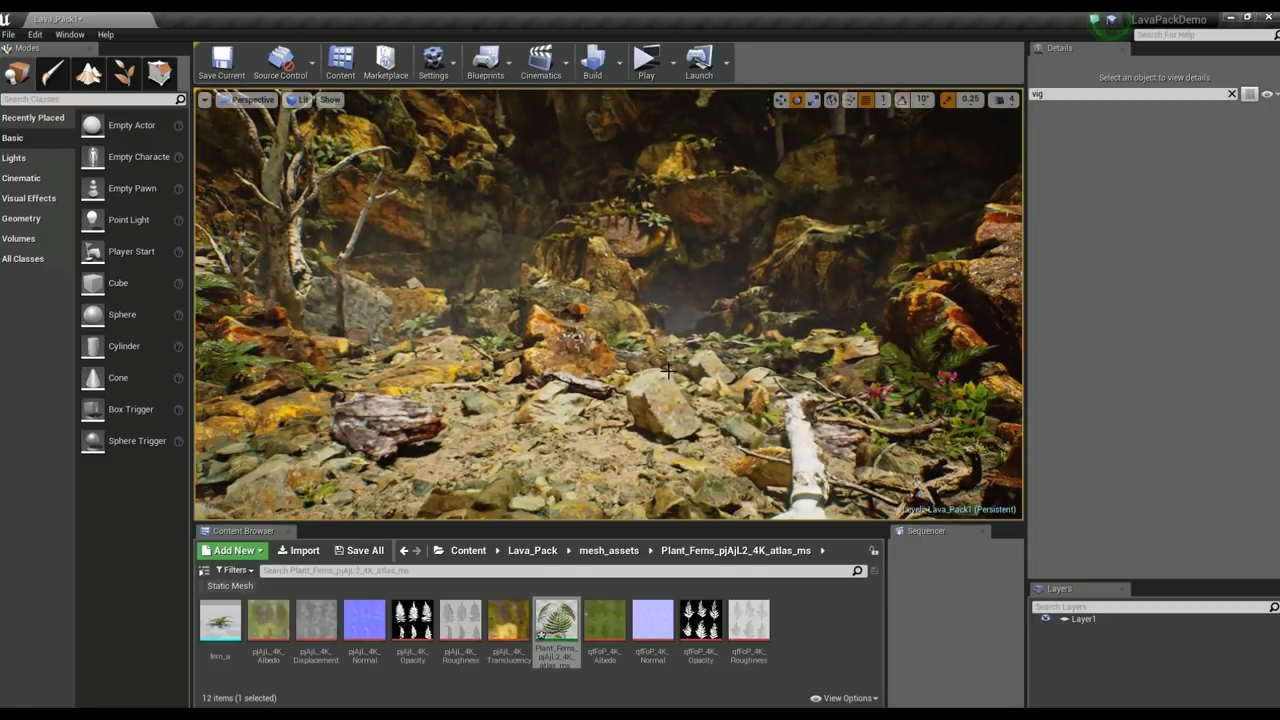This screenshot has width=1280, height=720.
Task: Toggle grid snapping in the viewport
Action: (866, 100)
